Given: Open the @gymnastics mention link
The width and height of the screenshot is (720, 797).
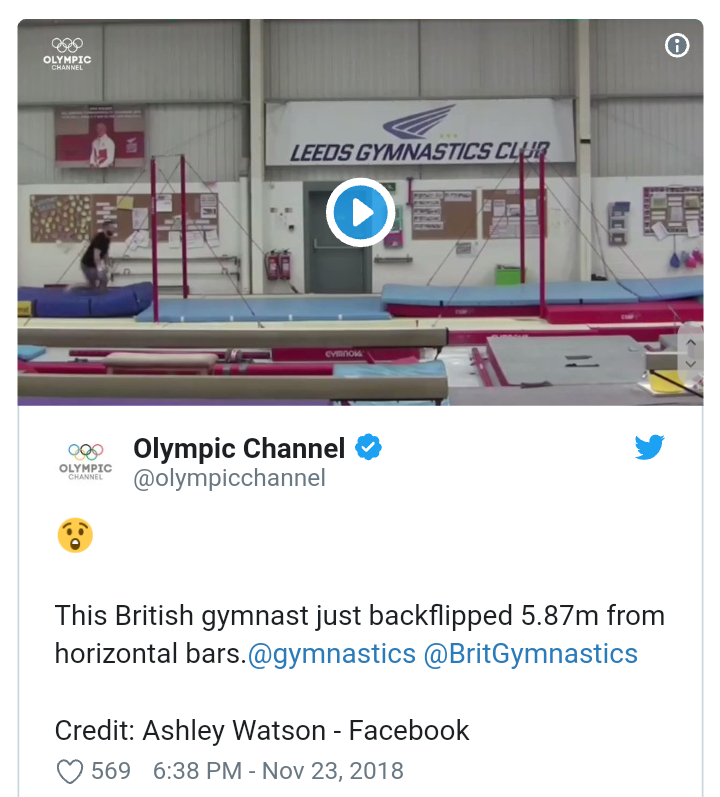Looking at the screenshot, I should [331, 654].
